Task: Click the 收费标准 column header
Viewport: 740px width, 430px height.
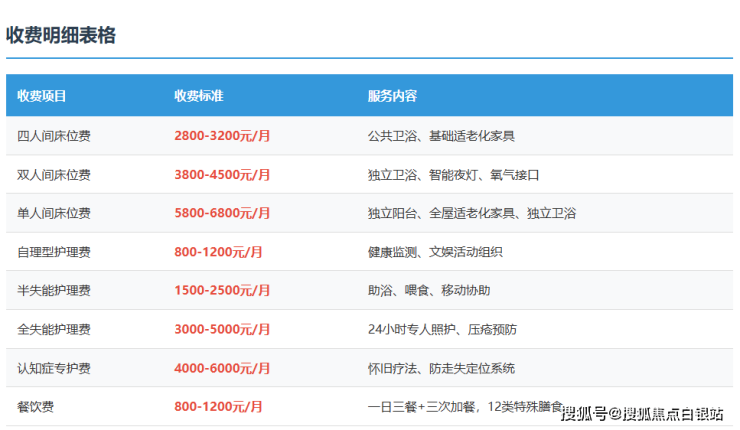Action: coord(198,96)
